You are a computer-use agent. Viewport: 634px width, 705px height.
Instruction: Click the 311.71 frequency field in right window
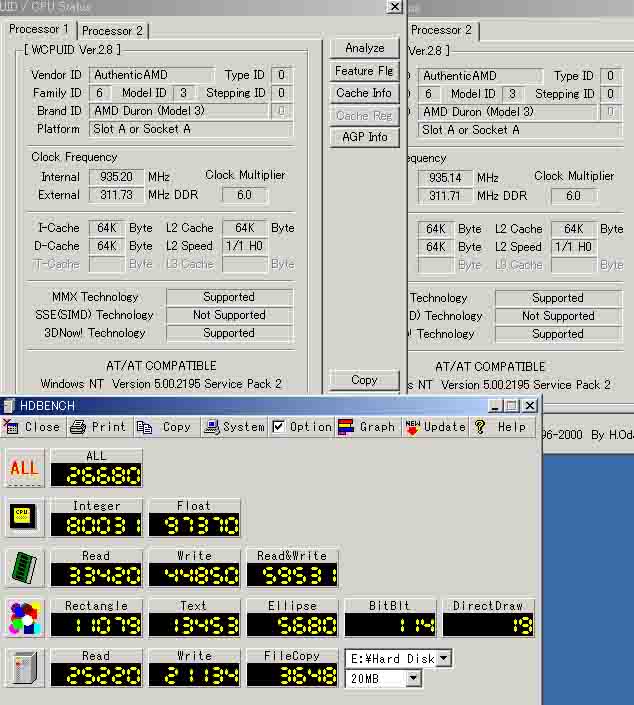coord(445,196)
